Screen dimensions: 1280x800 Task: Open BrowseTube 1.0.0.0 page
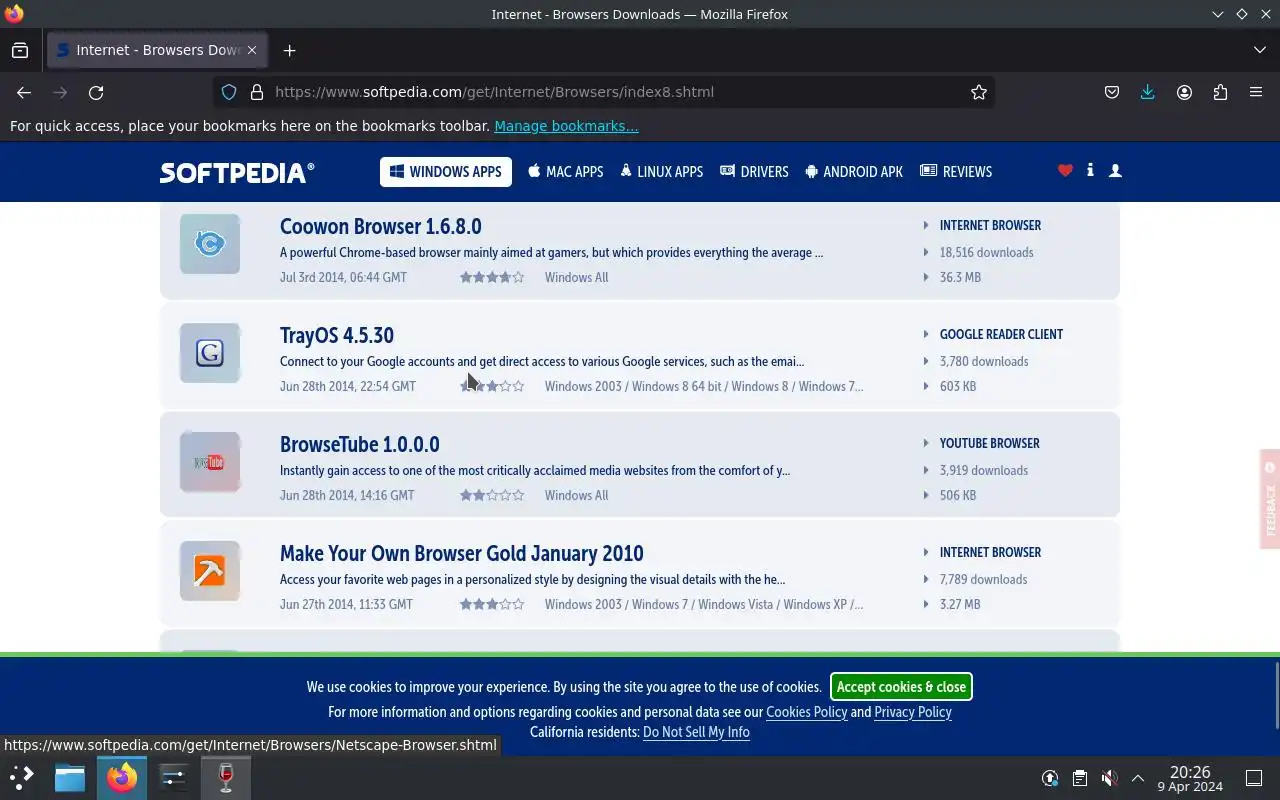[360, 444]
